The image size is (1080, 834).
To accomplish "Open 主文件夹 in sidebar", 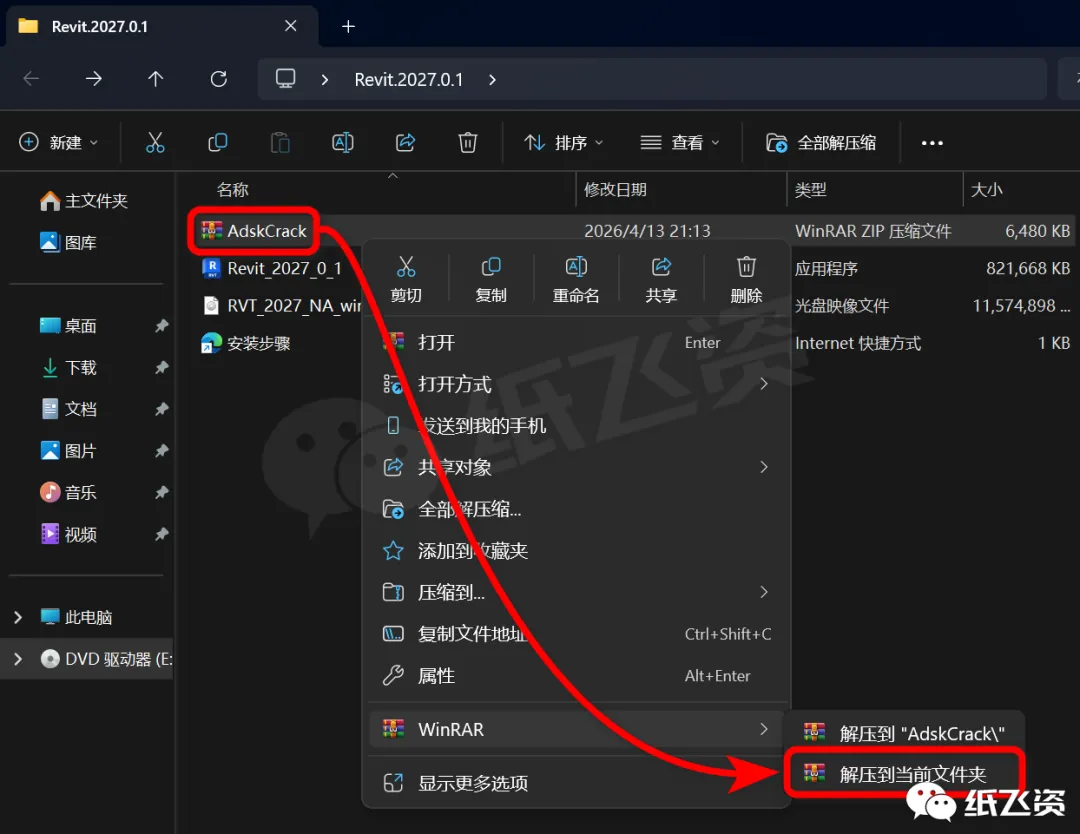I will coord(83,201).
